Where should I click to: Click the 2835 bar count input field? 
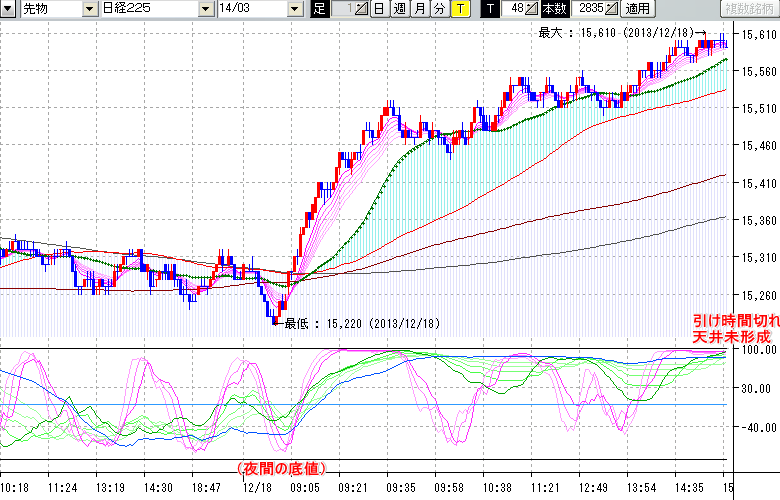[x=586, y=9]
